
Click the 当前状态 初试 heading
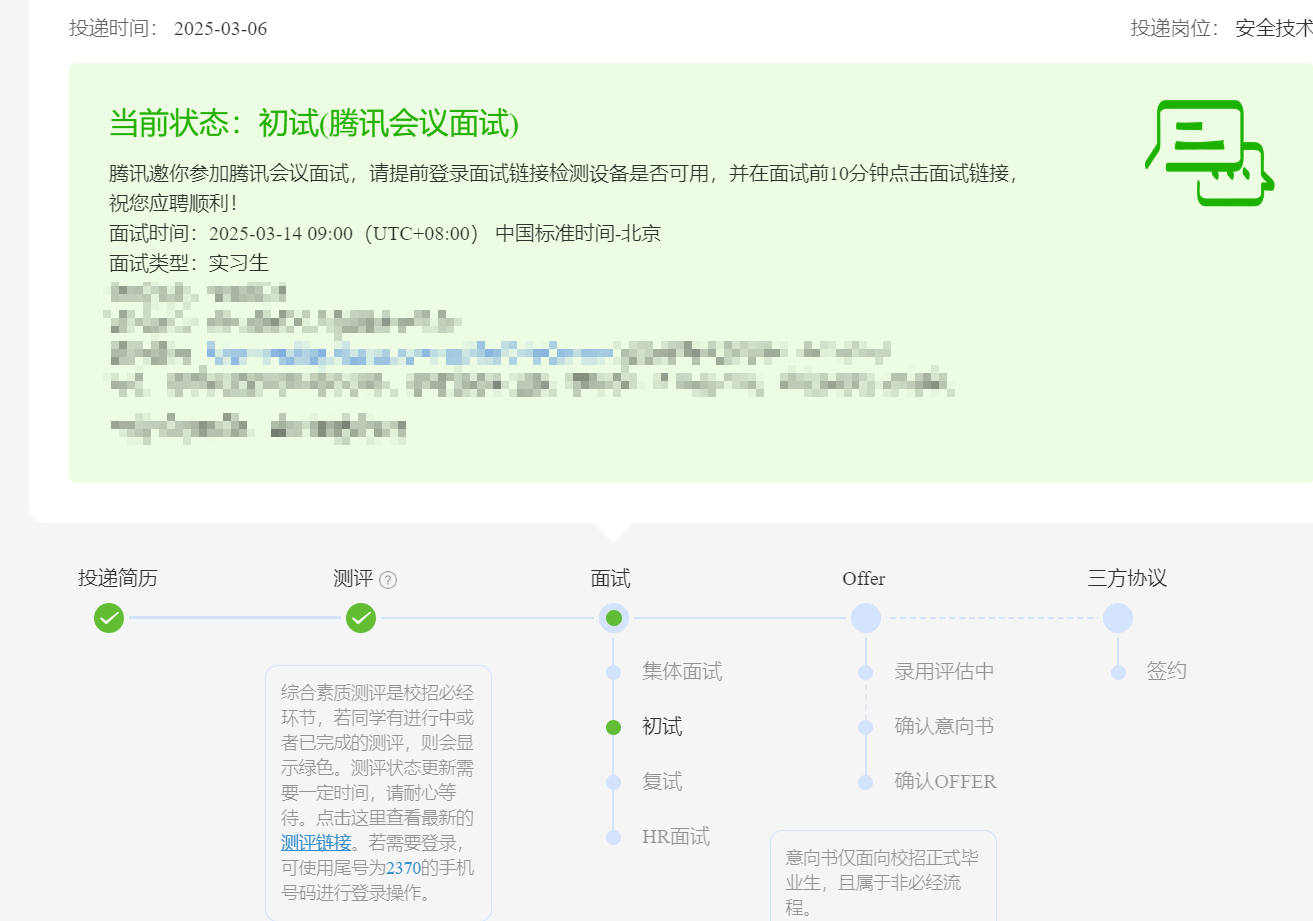click(x=314, y=124)
